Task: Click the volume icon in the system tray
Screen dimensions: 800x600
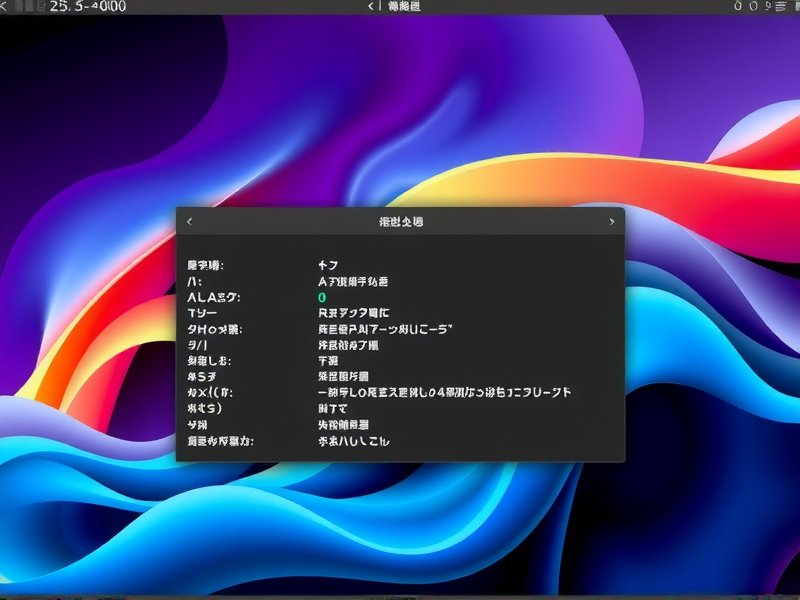Action: click(x=754, y=8)
